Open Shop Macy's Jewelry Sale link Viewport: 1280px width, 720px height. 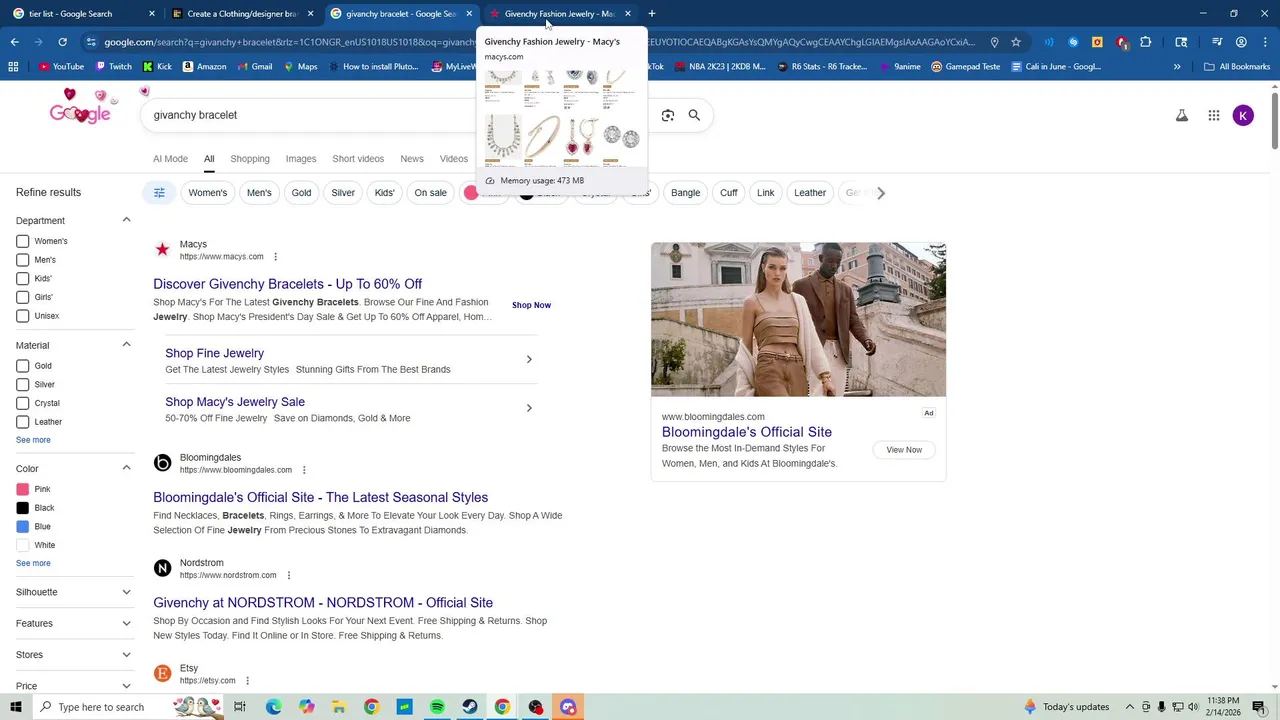[235, 402]
